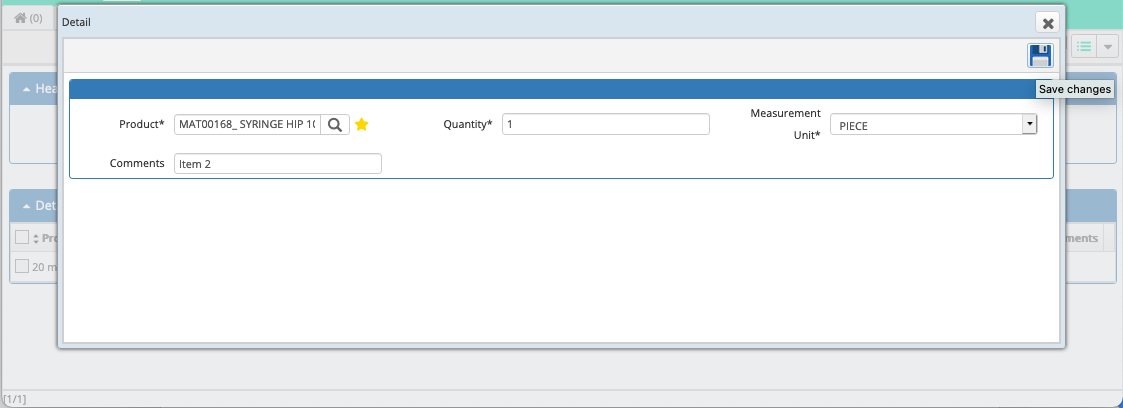This screenshot has width=1123, height=408.
Task: Open list view icon in background toolbar
Action: pos(1085,47)
